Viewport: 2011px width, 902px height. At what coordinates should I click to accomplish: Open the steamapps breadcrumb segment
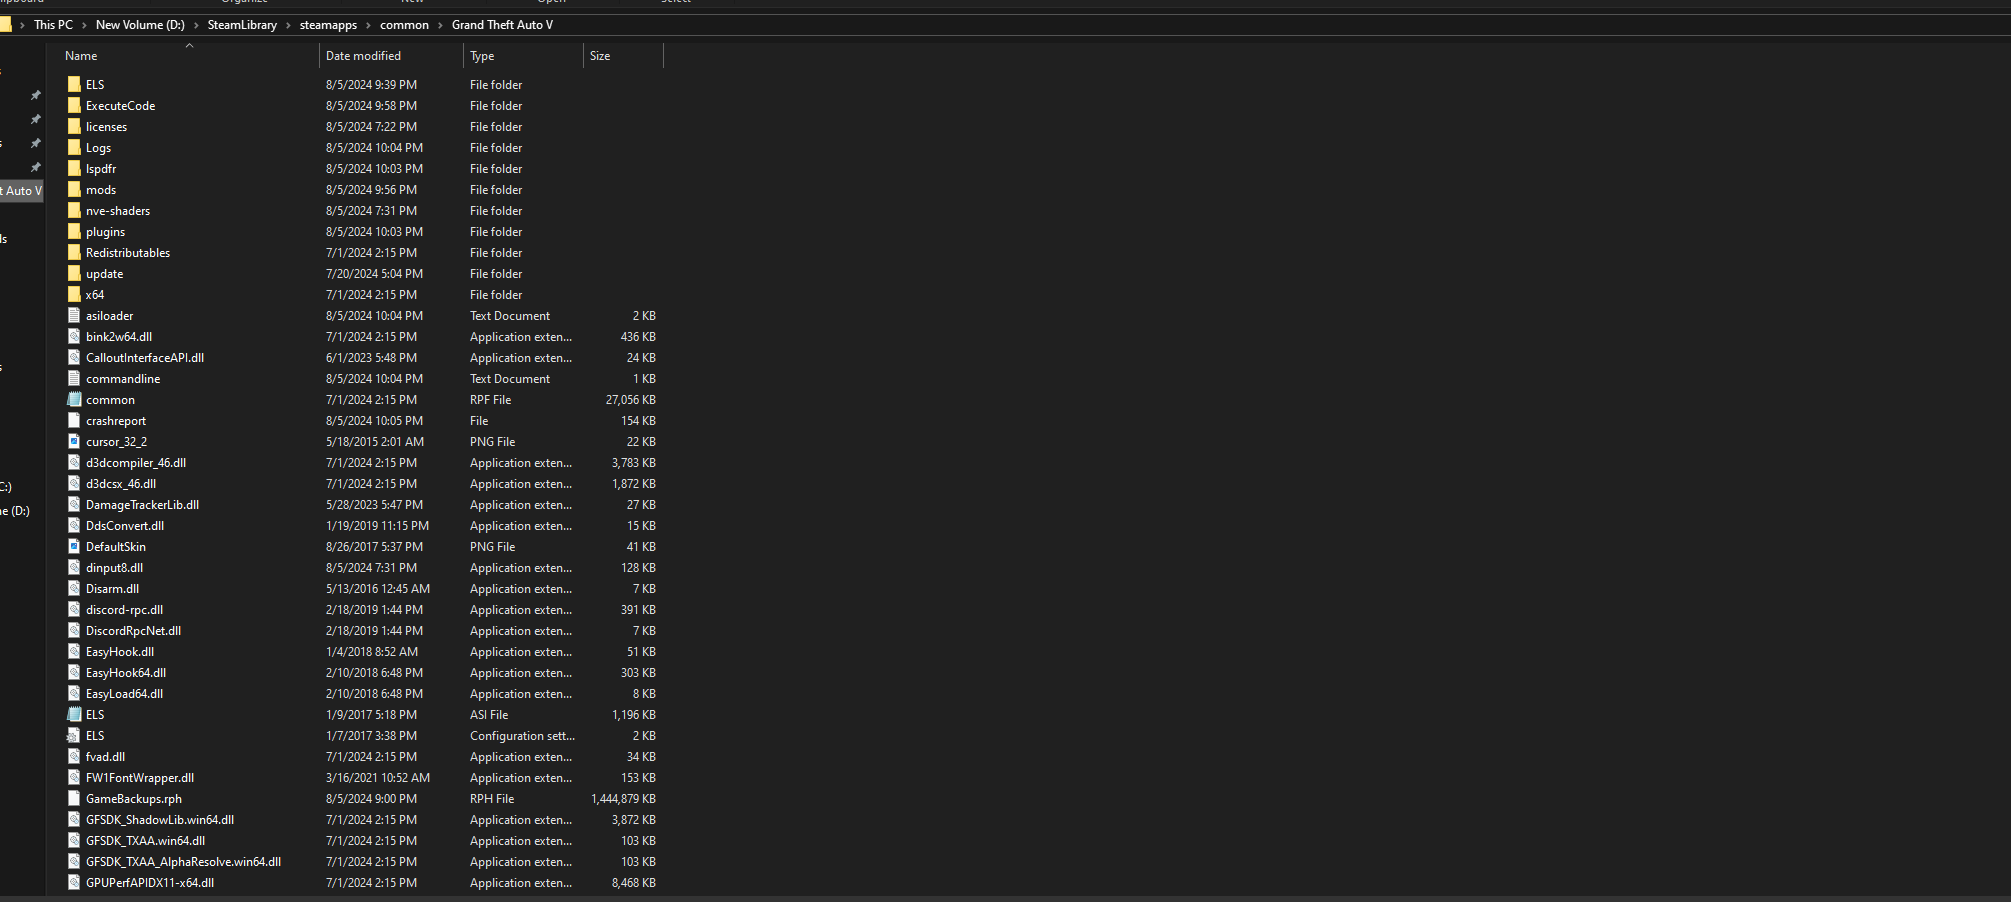tap(328, 25)
